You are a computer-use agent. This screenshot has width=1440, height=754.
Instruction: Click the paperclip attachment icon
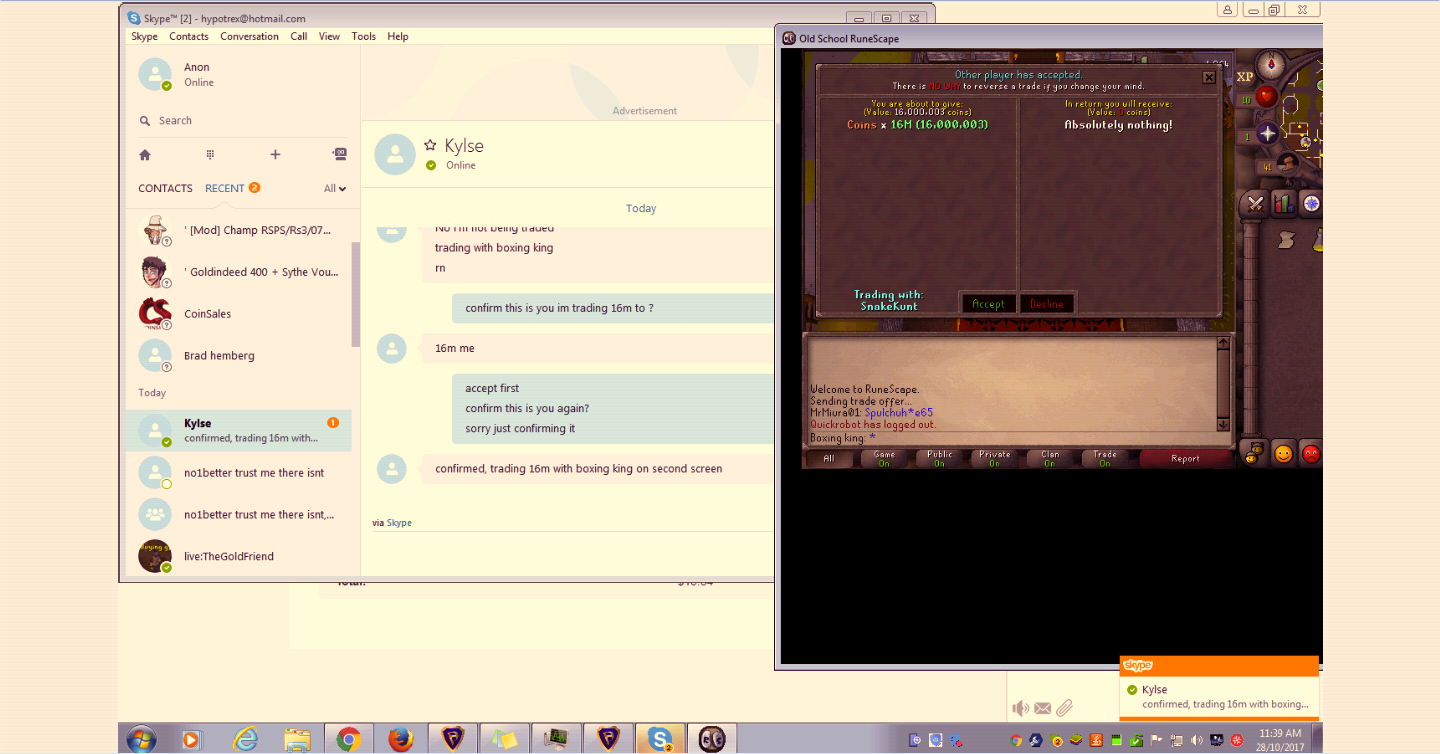[1064, 708]
